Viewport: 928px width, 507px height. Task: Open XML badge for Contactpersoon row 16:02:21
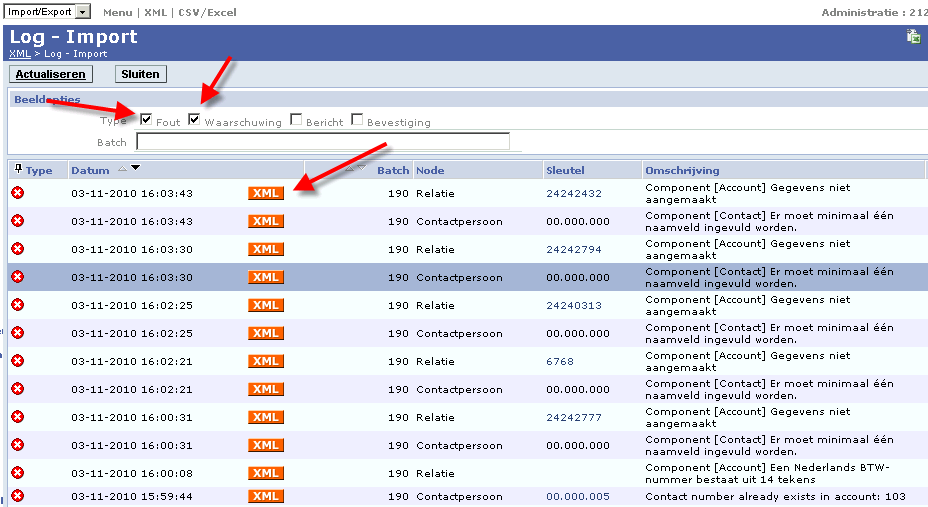[x=266, y=389]
